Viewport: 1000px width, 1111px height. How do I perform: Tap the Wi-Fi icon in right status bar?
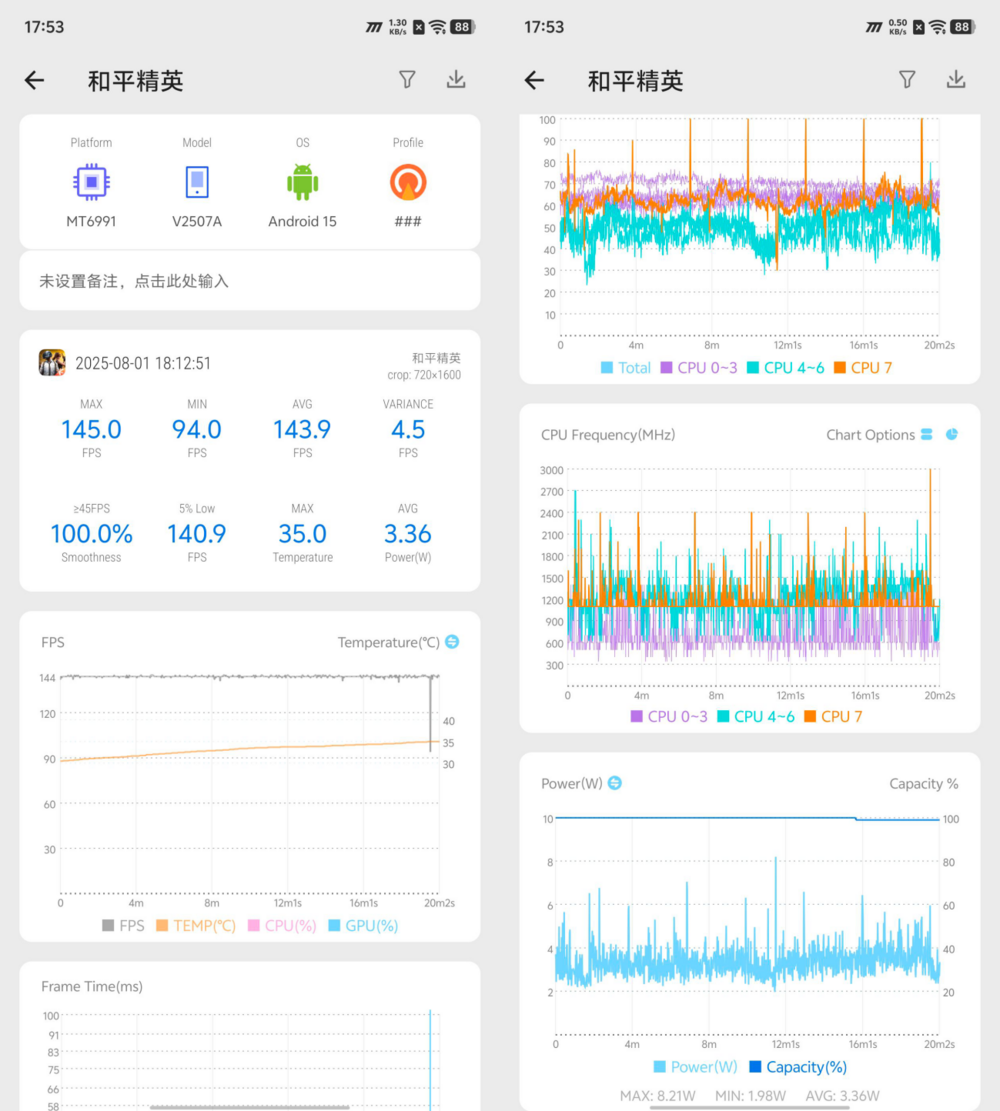[938, 27]
